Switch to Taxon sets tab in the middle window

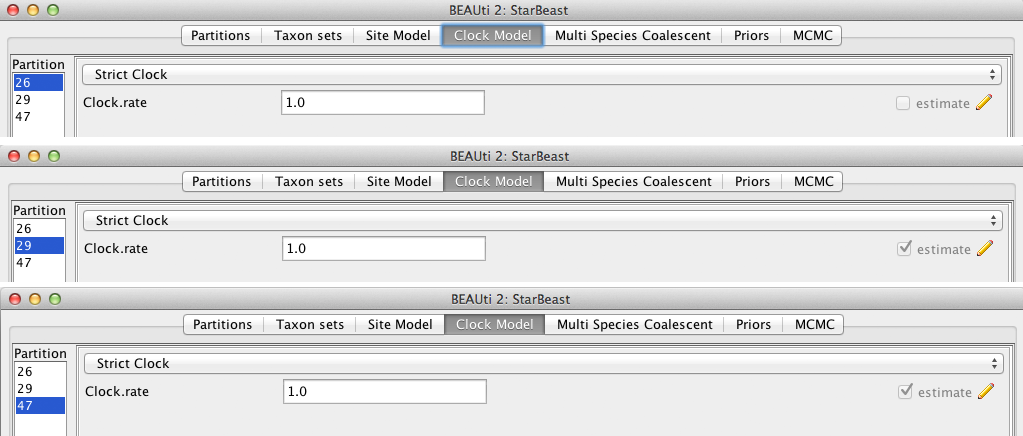pyautogui.click(x=309, y=182)
